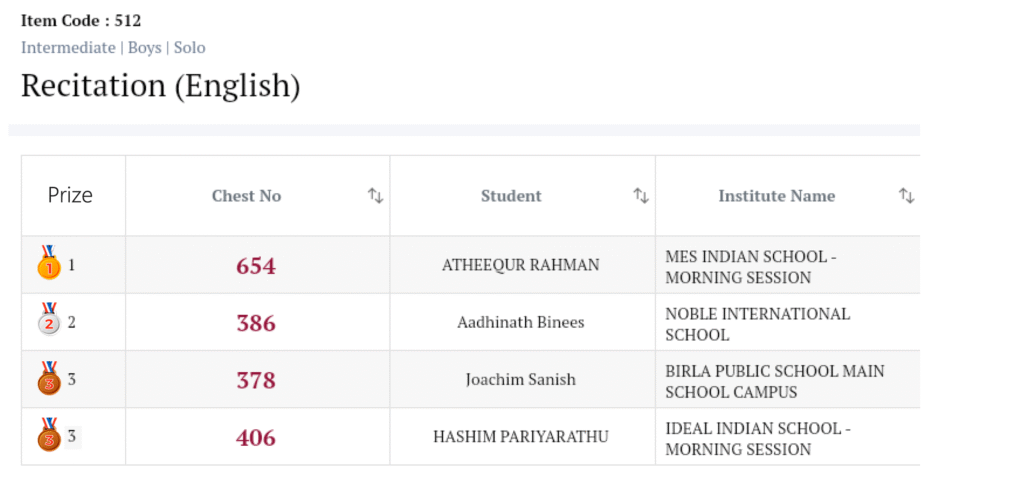1024x489 pixels.
Task: Click the bronze medal in Joachim Sanish's row
Action: (x=49, y=379)
